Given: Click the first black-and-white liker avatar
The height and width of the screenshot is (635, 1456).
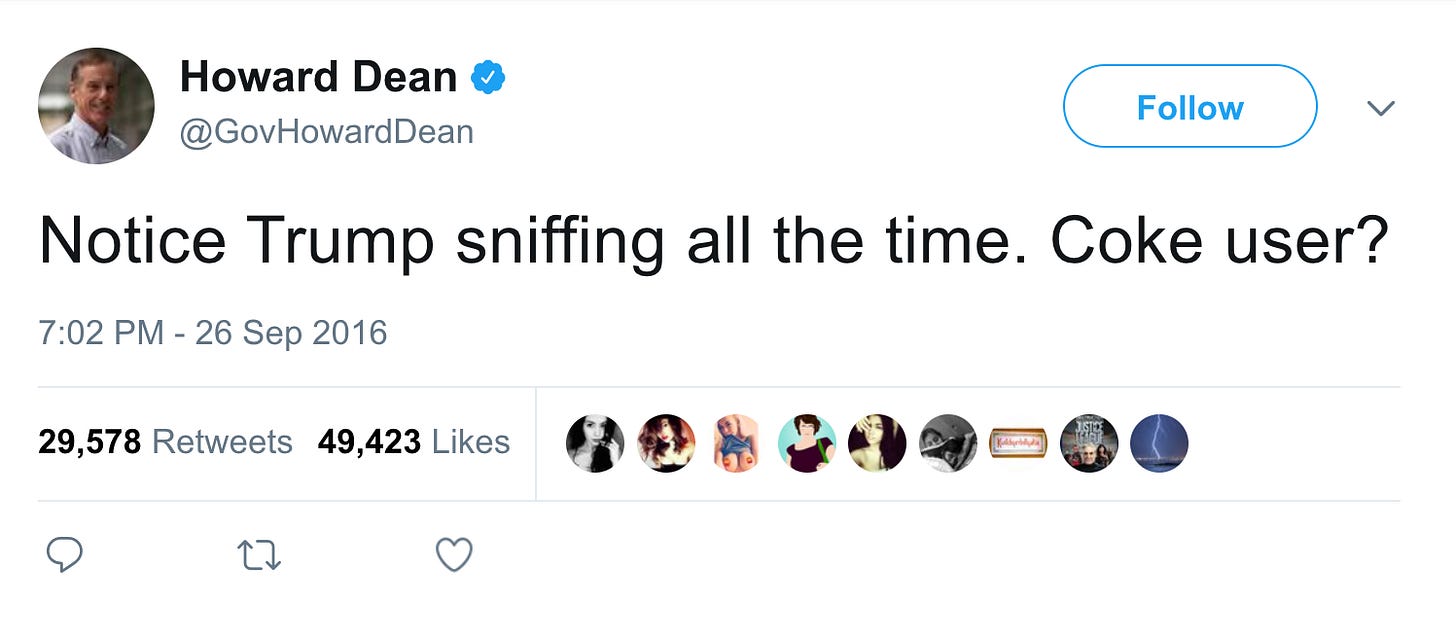Looking at the screenshot, I should tap(595, 443).
